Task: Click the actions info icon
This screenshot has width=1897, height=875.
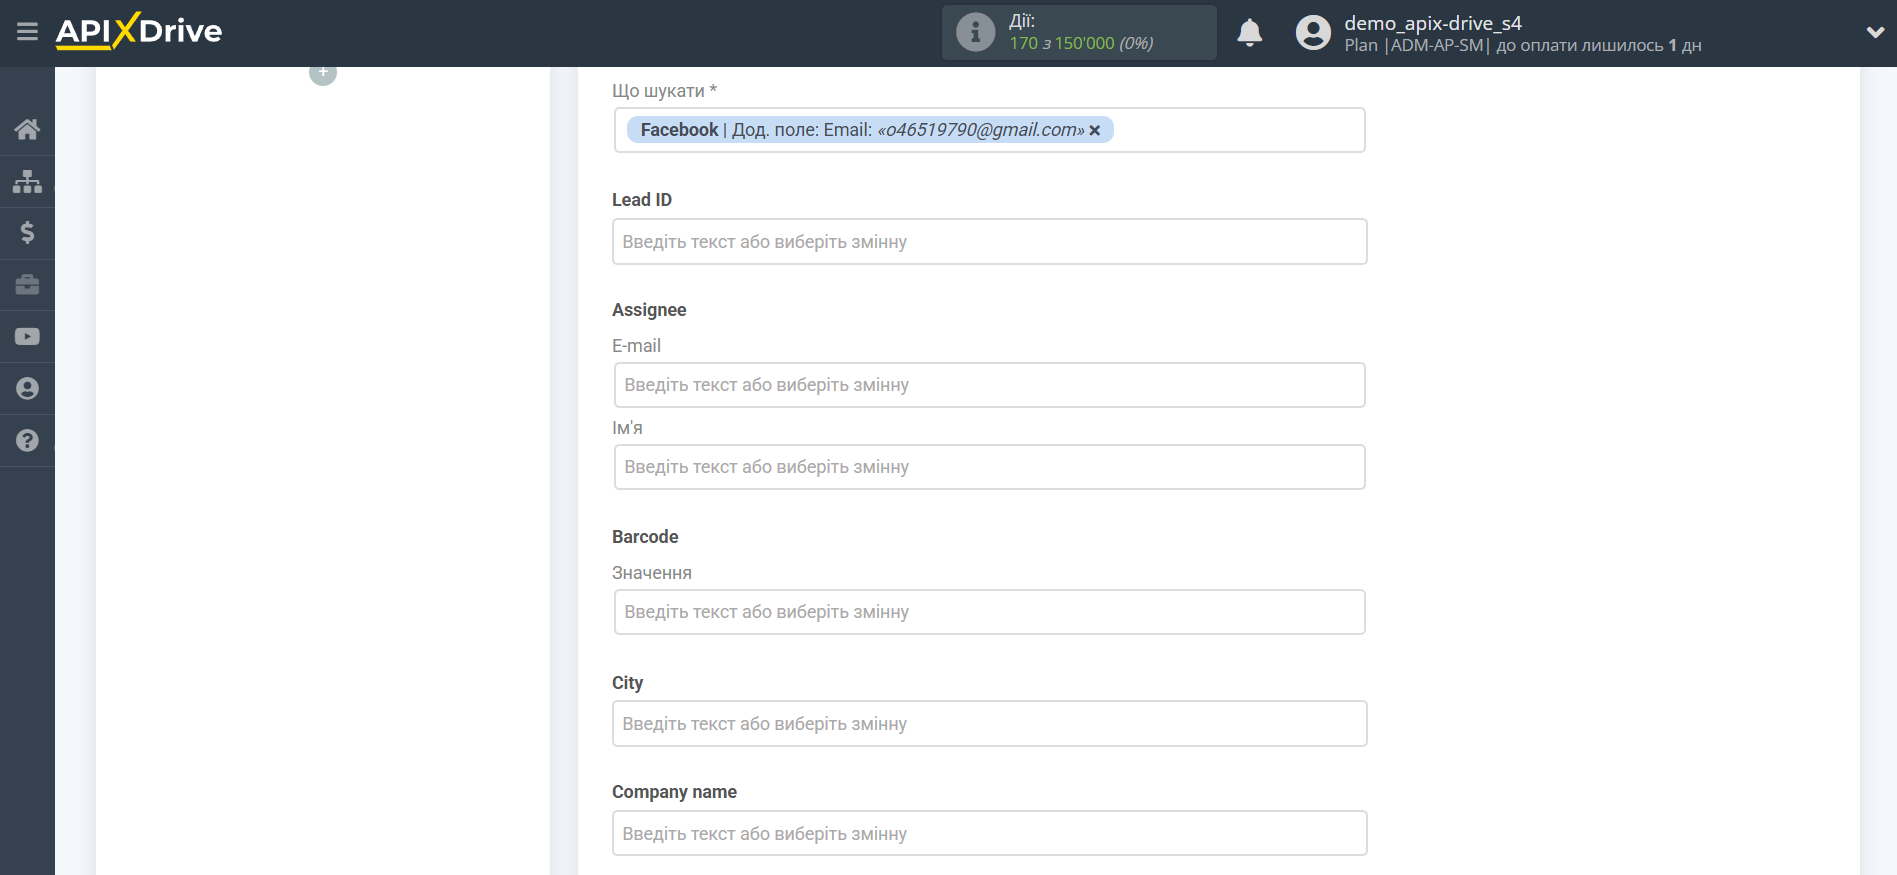Action: (x=975, y=32)
